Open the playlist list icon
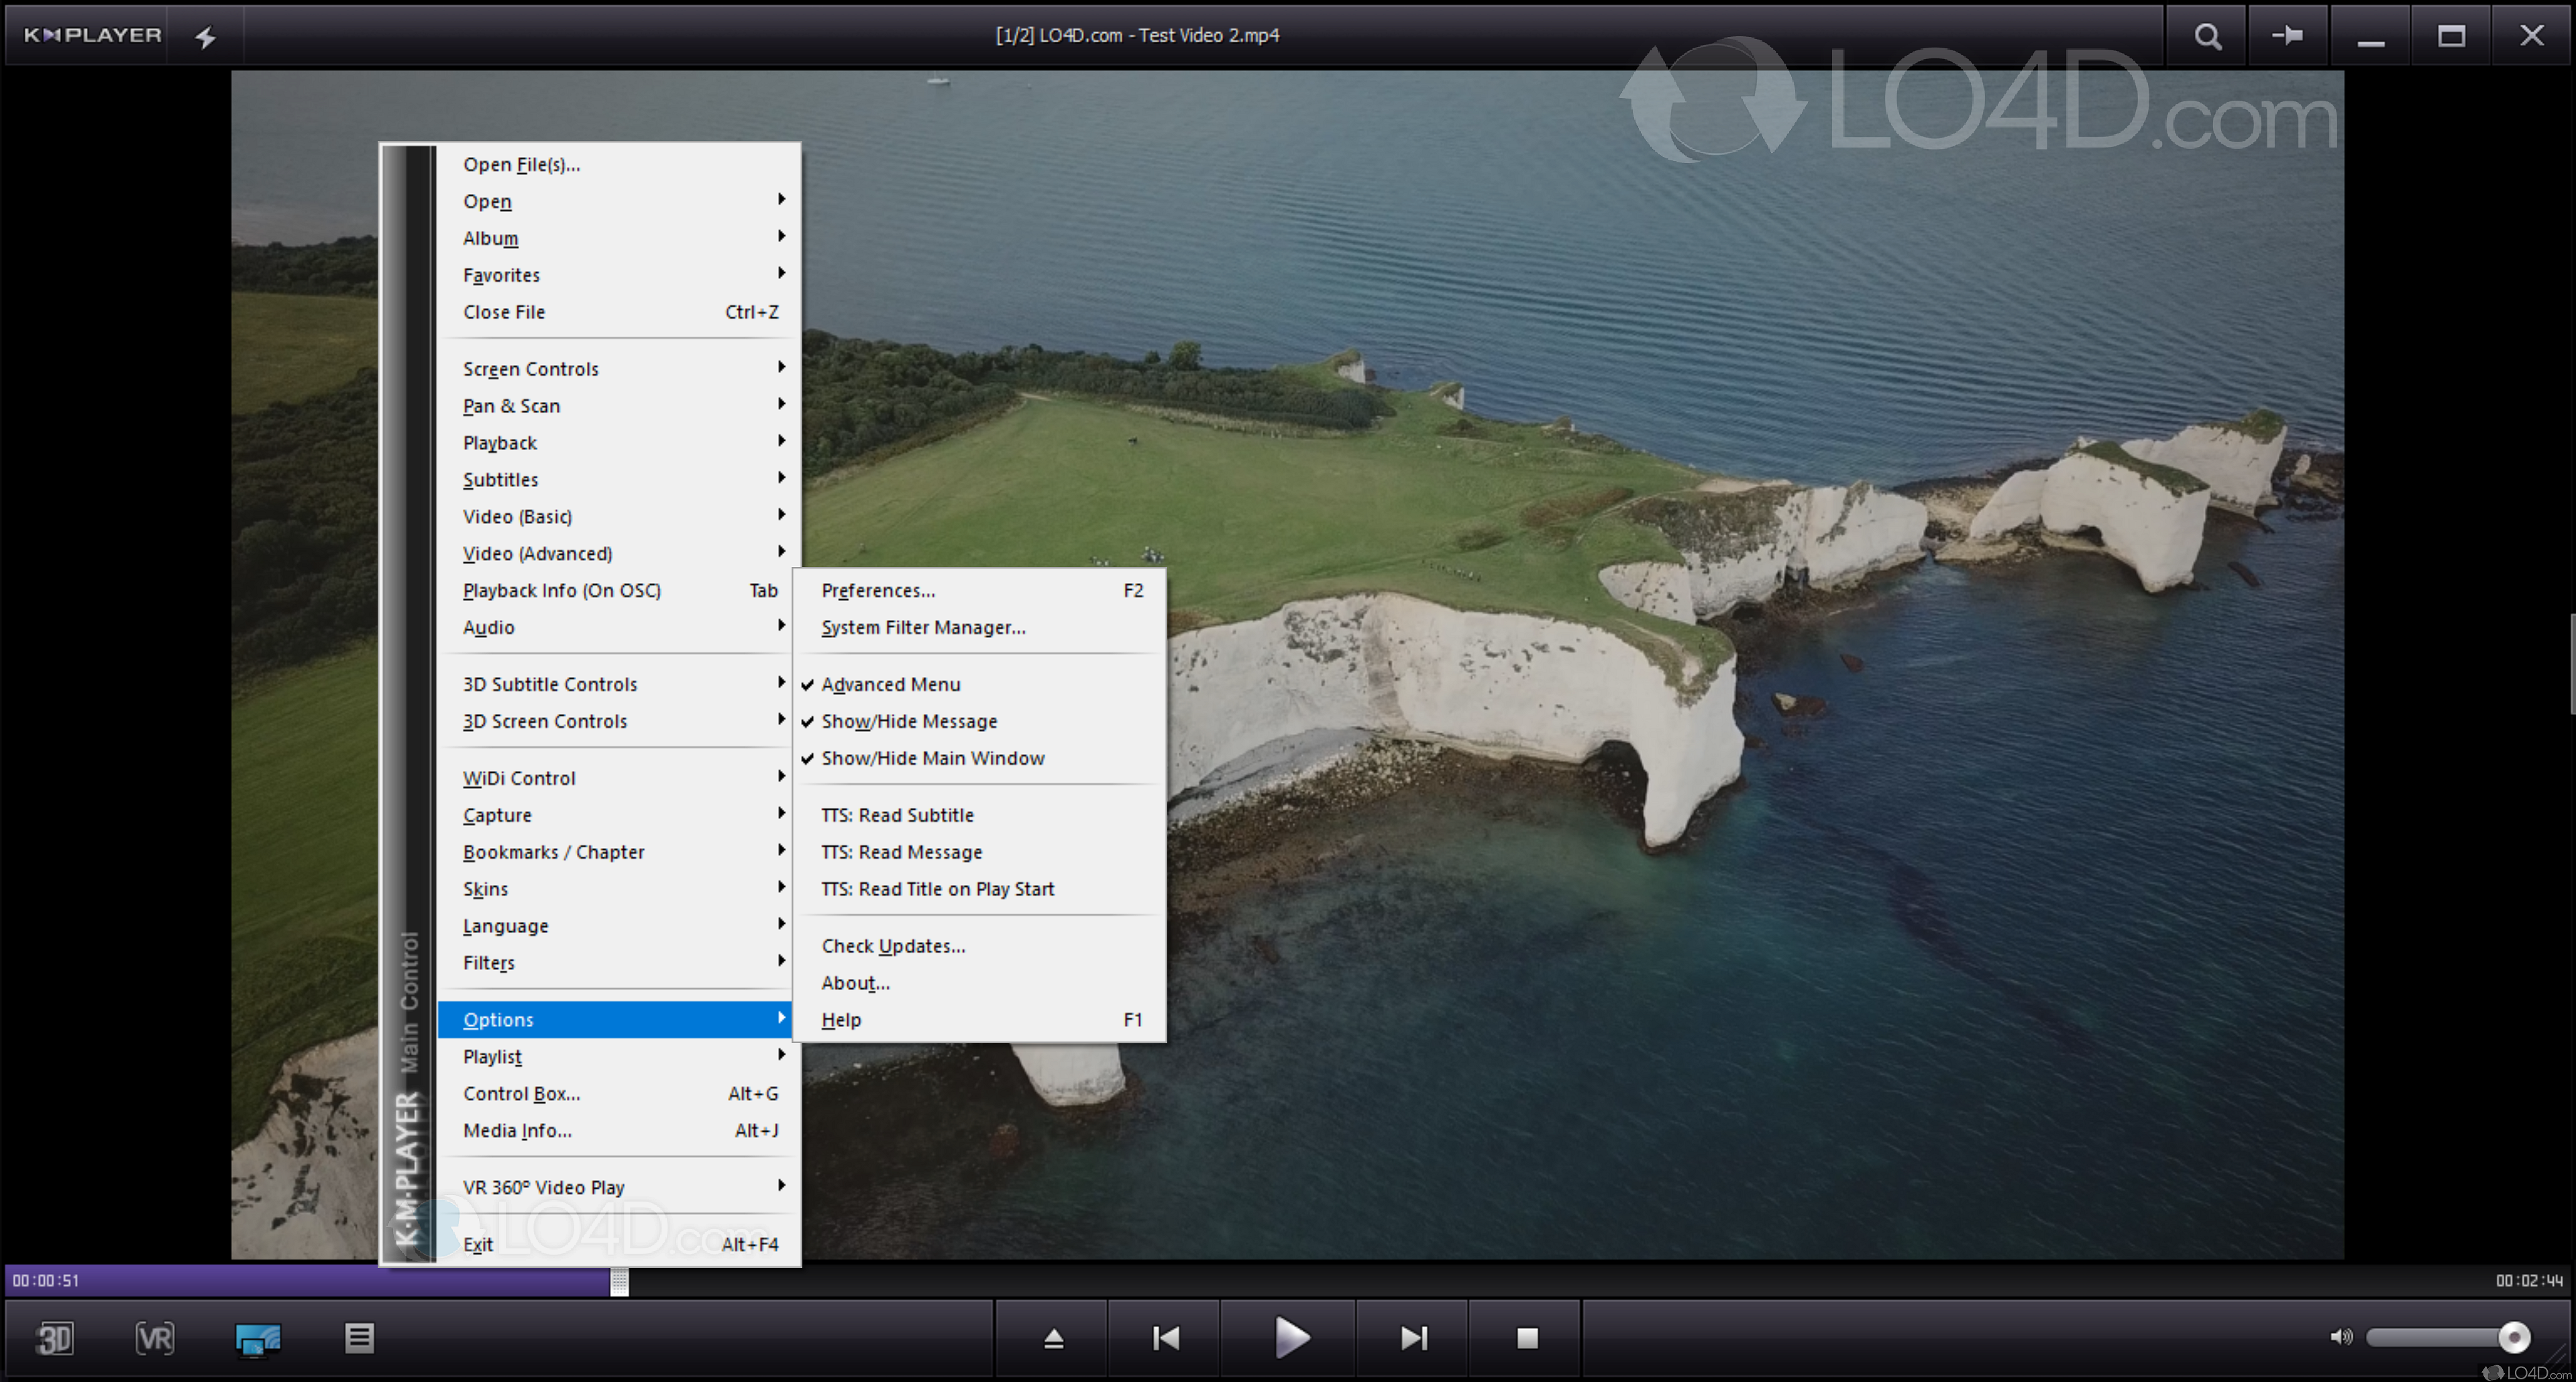 pyautogui.click(x=359, y=1337)
